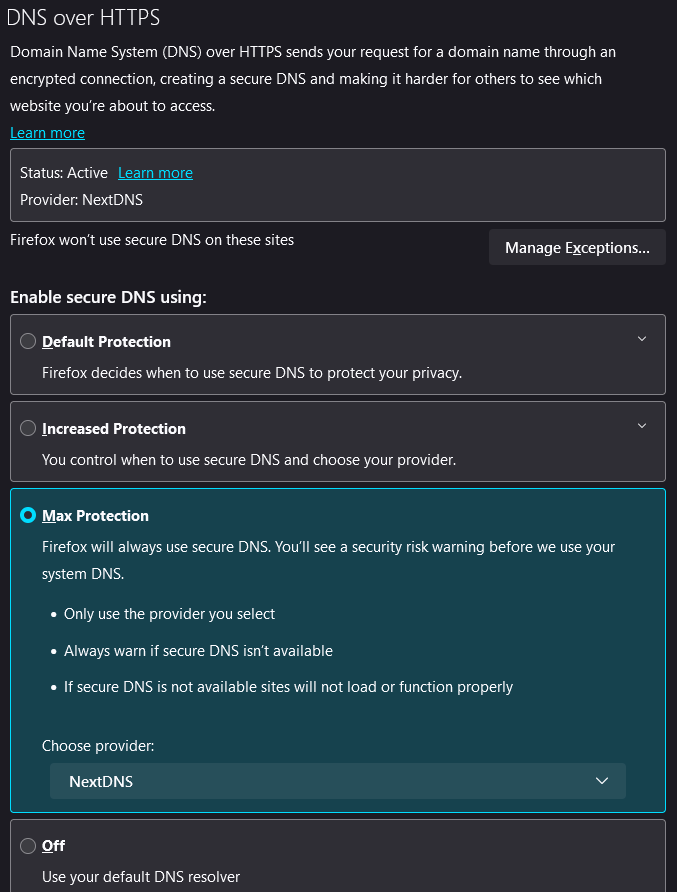Click the underlined Off label
This screenshot has height=892, width=677.
point(52,846)
